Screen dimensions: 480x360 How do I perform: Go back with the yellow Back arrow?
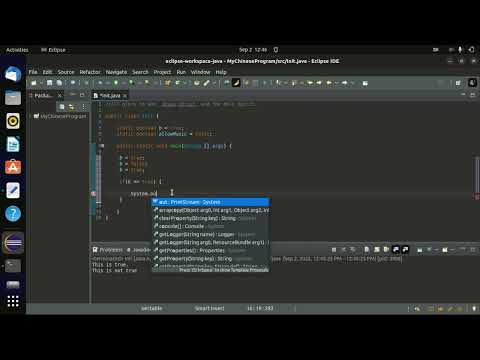click(329, 83)
